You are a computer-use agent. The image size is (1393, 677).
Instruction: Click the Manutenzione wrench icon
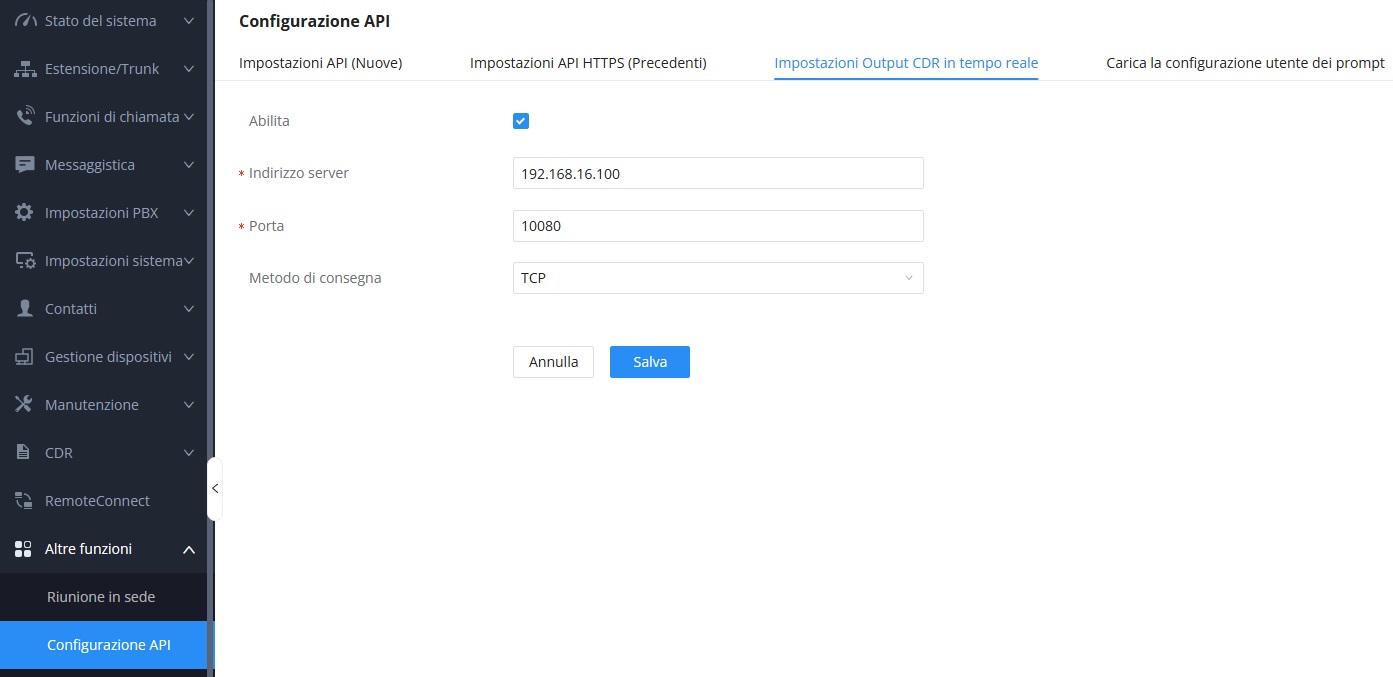pyautogui.click(x=25, y=405)
